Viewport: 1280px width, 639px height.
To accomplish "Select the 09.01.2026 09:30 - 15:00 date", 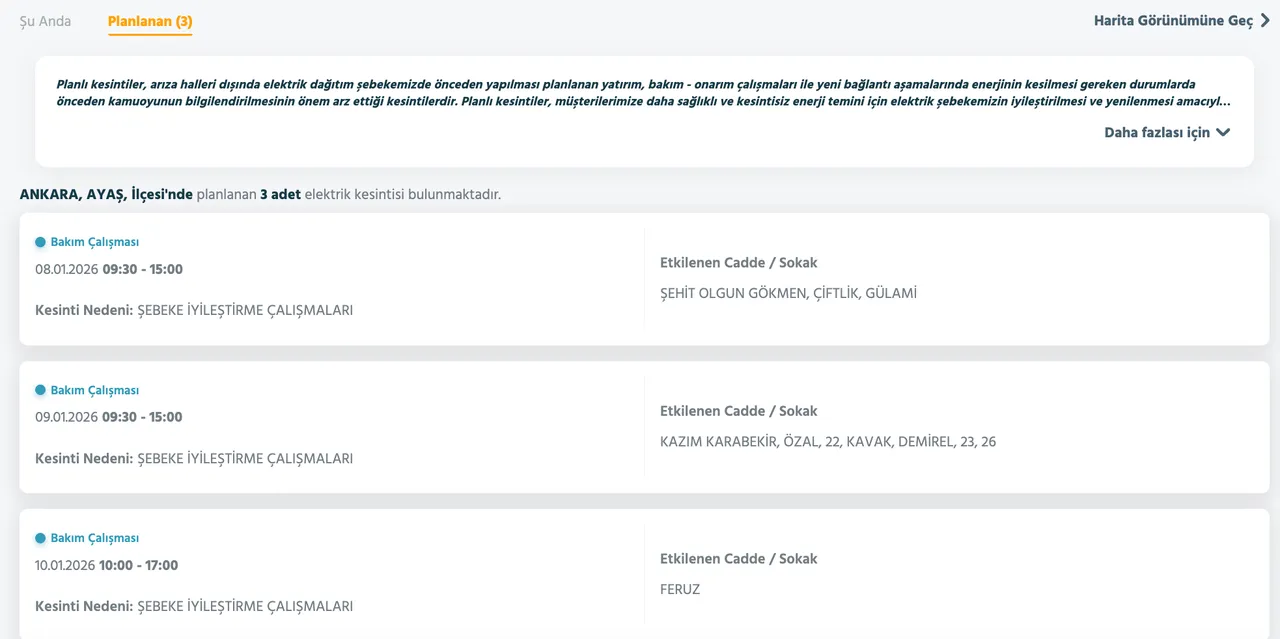I will (109, 417).
